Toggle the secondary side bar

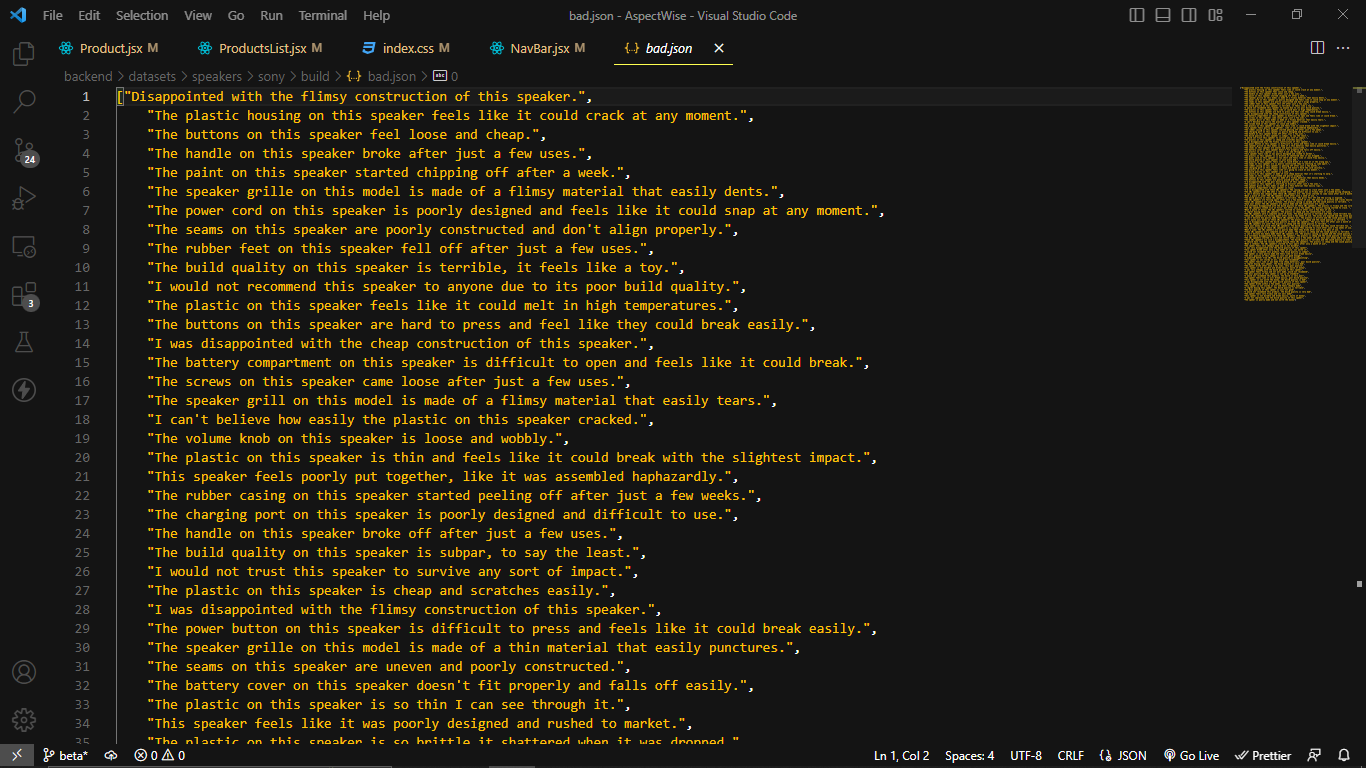[1189, 15]
